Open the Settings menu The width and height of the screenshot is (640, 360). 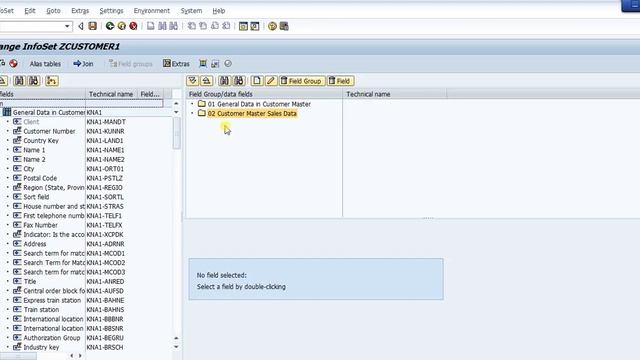coord(111,11)
